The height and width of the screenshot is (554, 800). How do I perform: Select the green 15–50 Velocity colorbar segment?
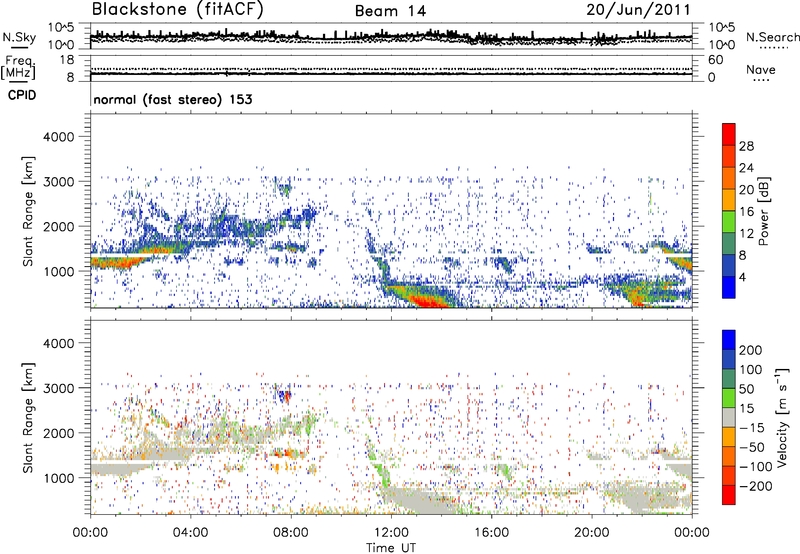click(x=729, y=398)
